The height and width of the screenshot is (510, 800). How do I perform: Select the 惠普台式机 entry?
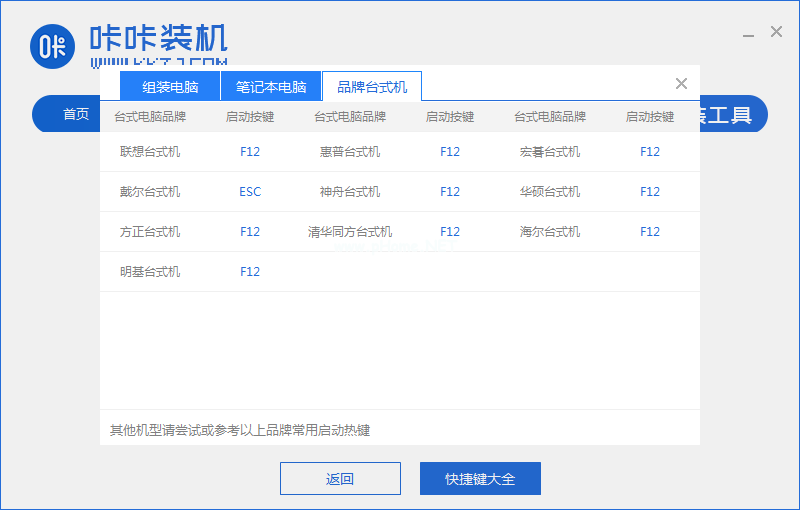[x=350, y=152]
